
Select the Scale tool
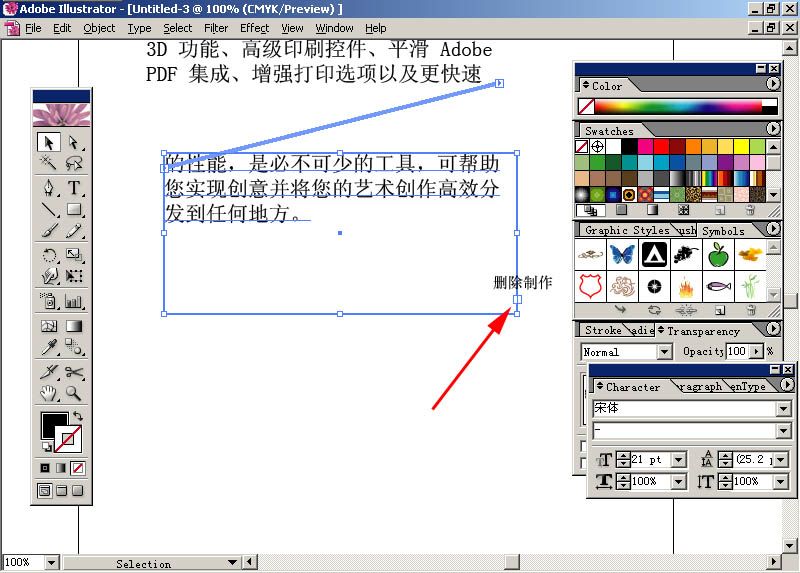[x=74, y=255]
